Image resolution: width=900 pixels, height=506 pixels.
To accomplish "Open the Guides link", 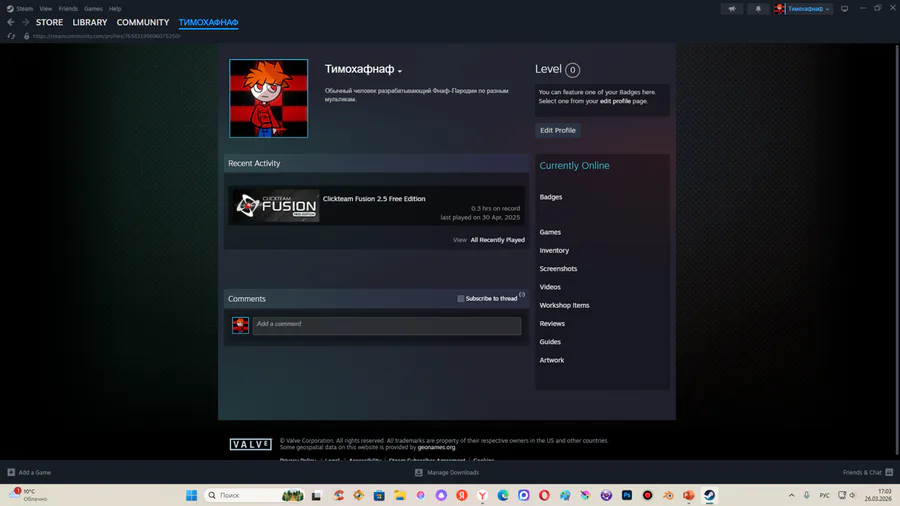I will click(x=550, y=342).
